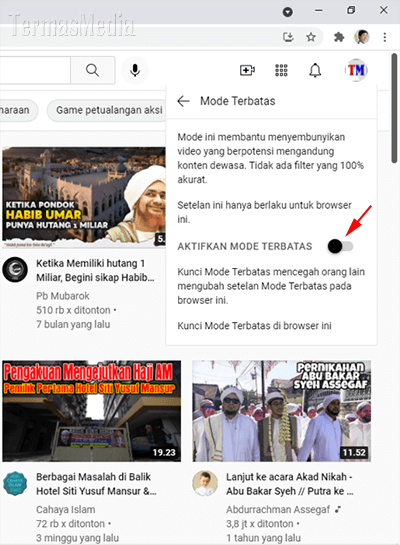Start voice search with microphone icon
Image resolution: width=400 pixels, height=545 pixels.
[x=135, y=70]
